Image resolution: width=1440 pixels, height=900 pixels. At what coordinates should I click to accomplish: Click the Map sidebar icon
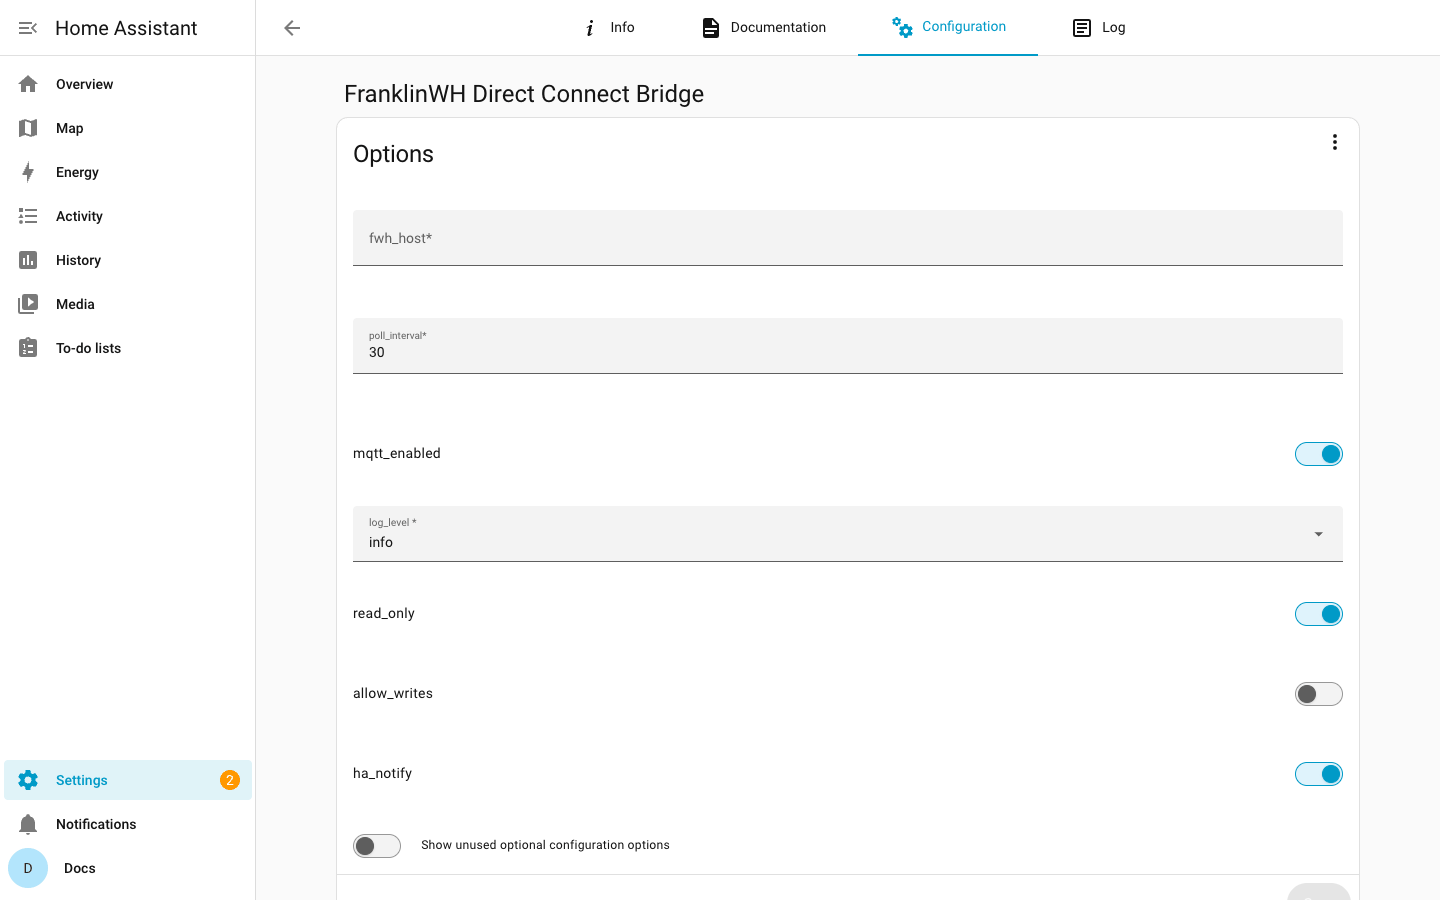tap(28, 128)
